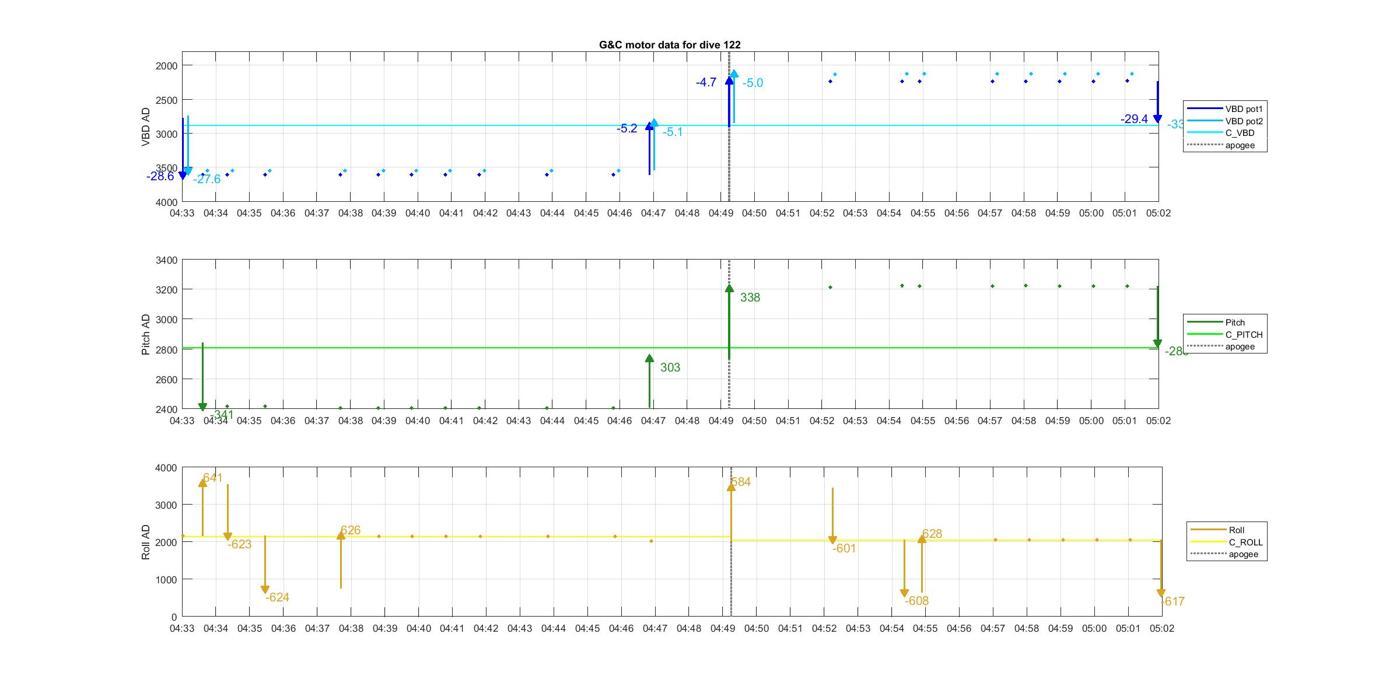Click the "-28.6" VBD data label

click(x=160, y=176)
